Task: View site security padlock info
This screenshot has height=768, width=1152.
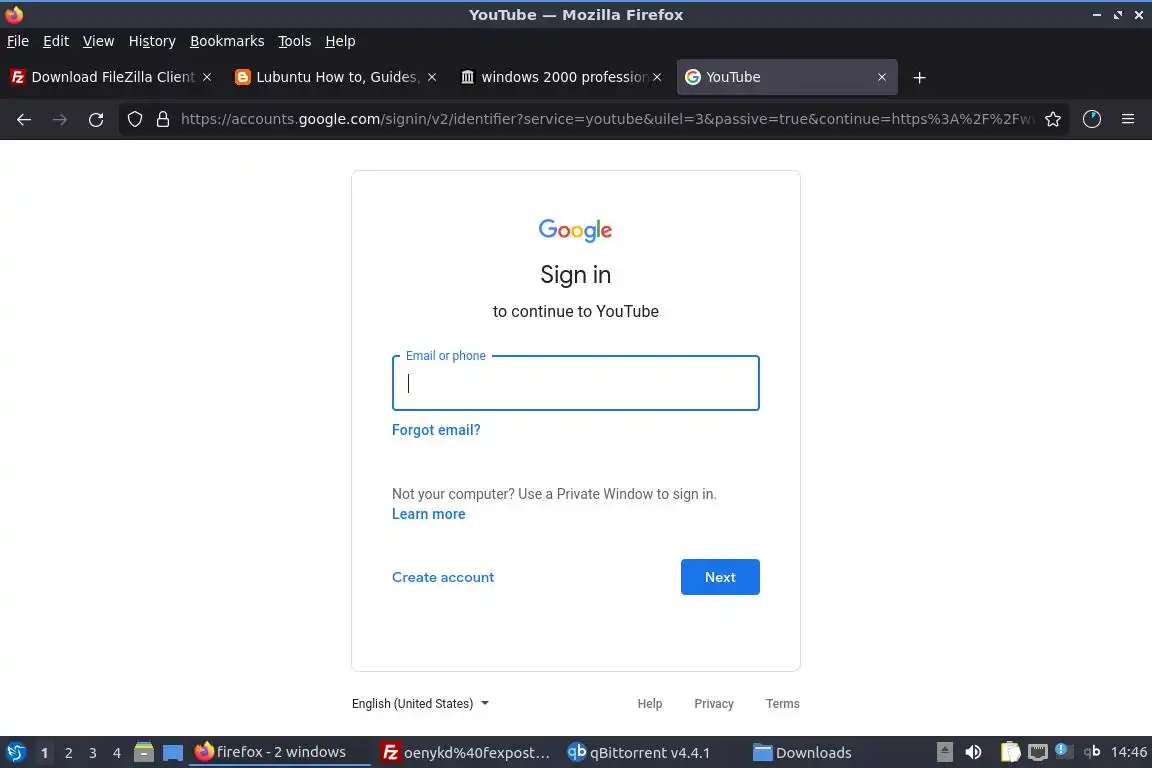Action: tap(163, 119)
